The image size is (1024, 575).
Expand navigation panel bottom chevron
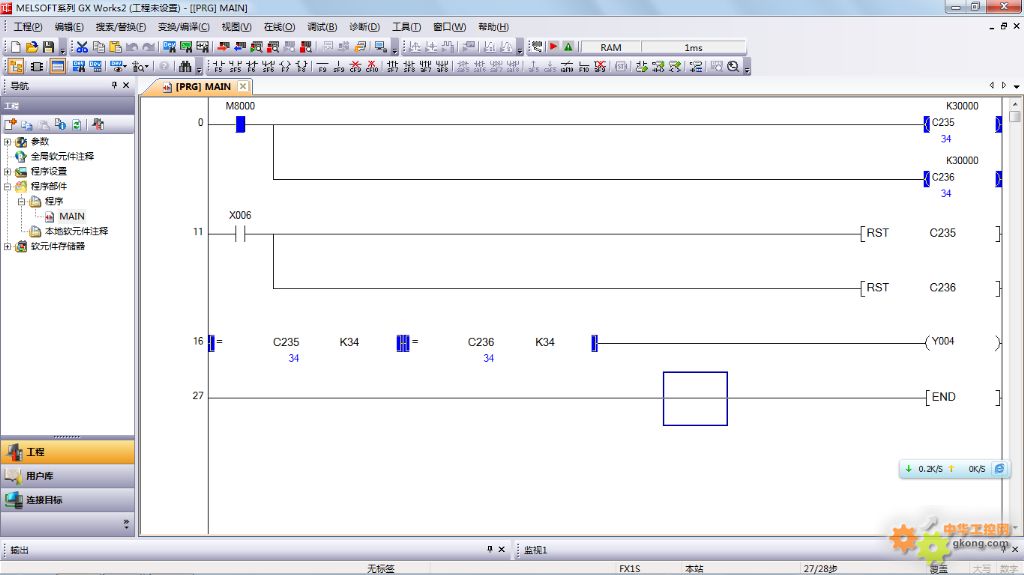(x=126, y=523)
